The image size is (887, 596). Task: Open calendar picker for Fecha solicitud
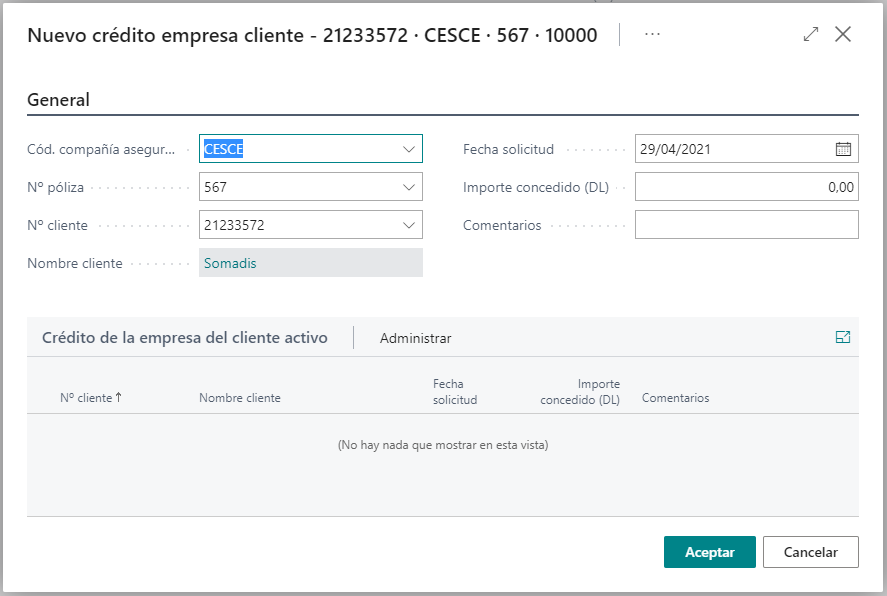843,149
